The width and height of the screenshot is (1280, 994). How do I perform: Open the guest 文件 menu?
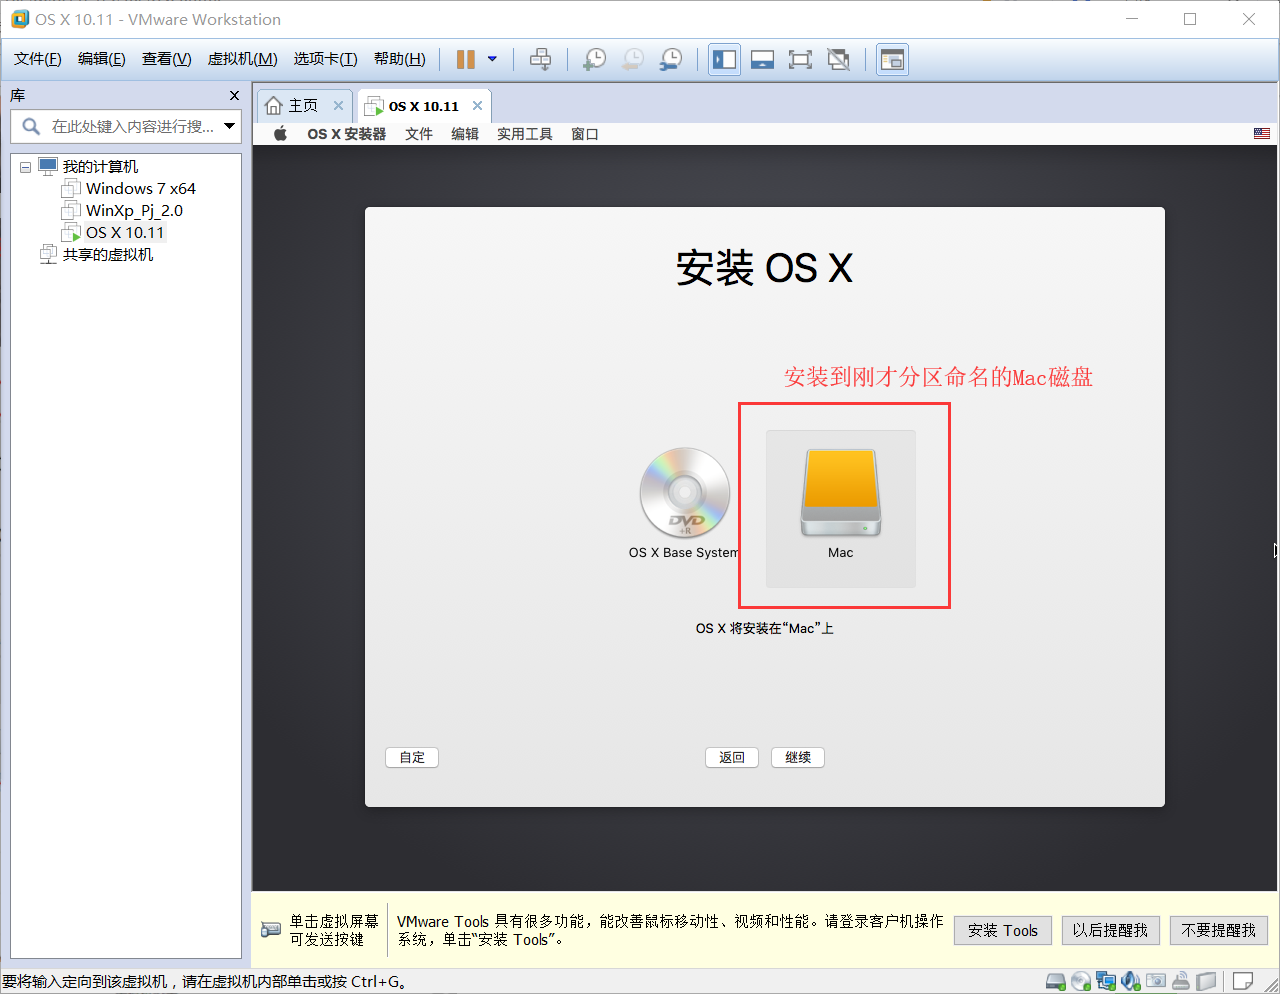point(419,134)
